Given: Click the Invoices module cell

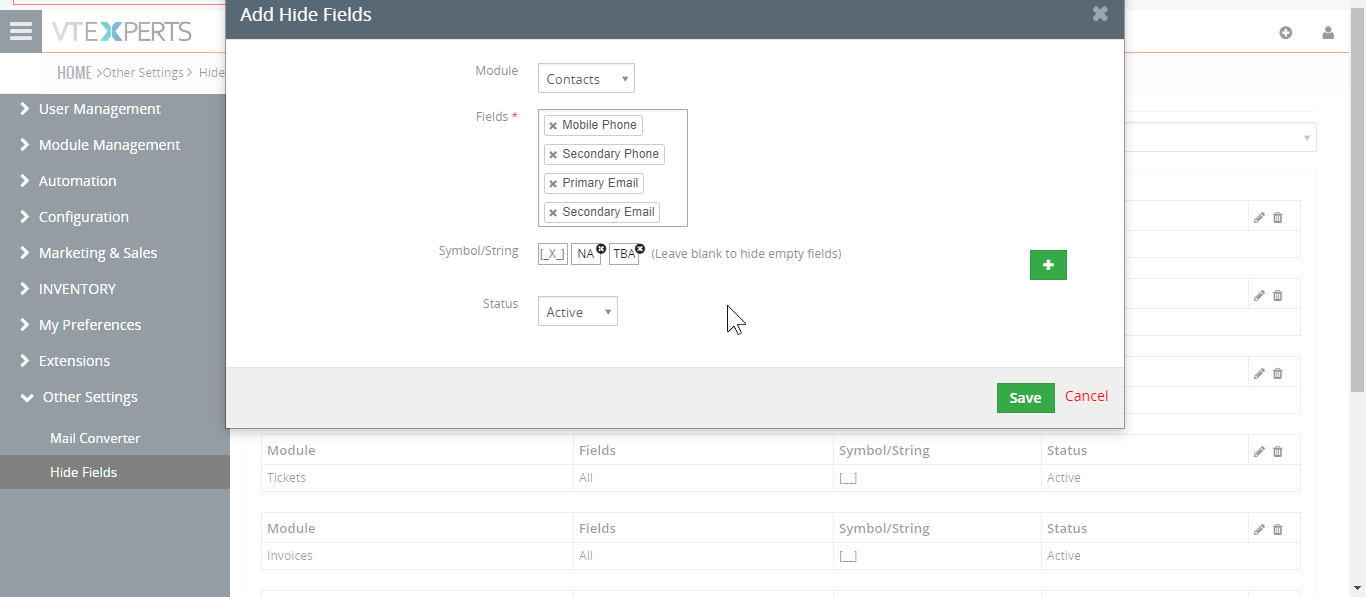Looking at the screenshot, I should click(417, 556).
